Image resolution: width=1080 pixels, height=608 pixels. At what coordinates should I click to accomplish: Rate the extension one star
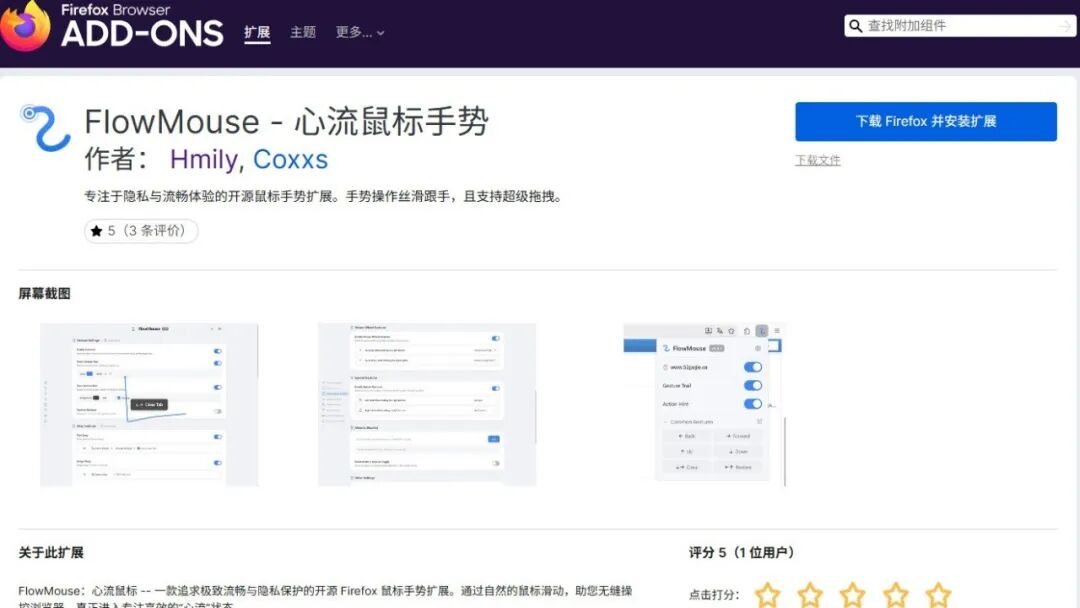(x=767, y=595)
